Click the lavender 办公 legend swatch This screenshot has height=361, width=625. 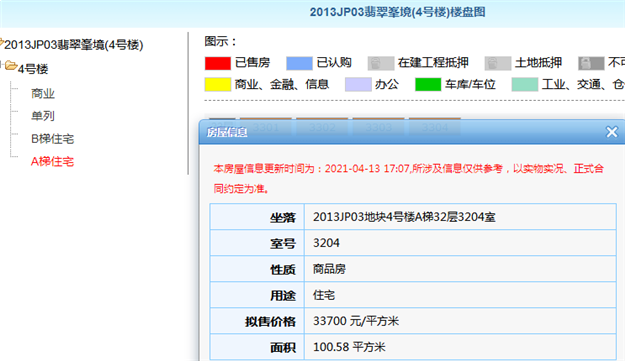[358, 84]
